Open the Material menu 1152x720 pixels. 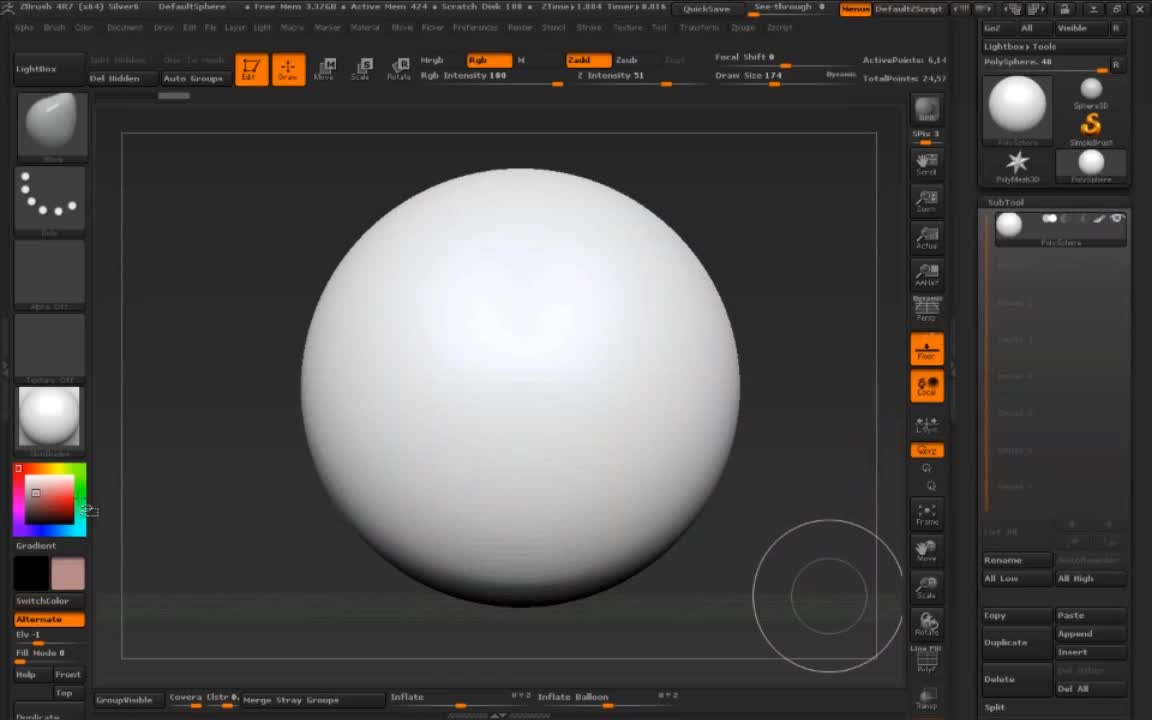(365, 28)
